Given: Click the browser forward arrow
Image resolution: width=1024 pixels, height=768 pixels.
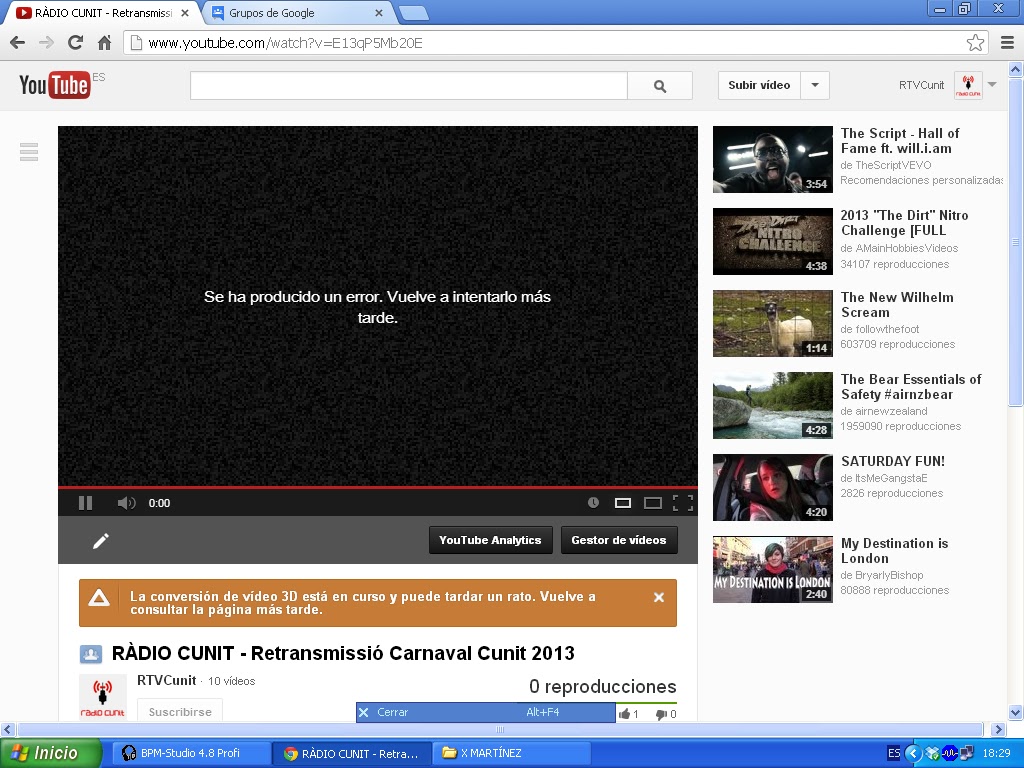Looking at the screenshot, I should 46,43.
